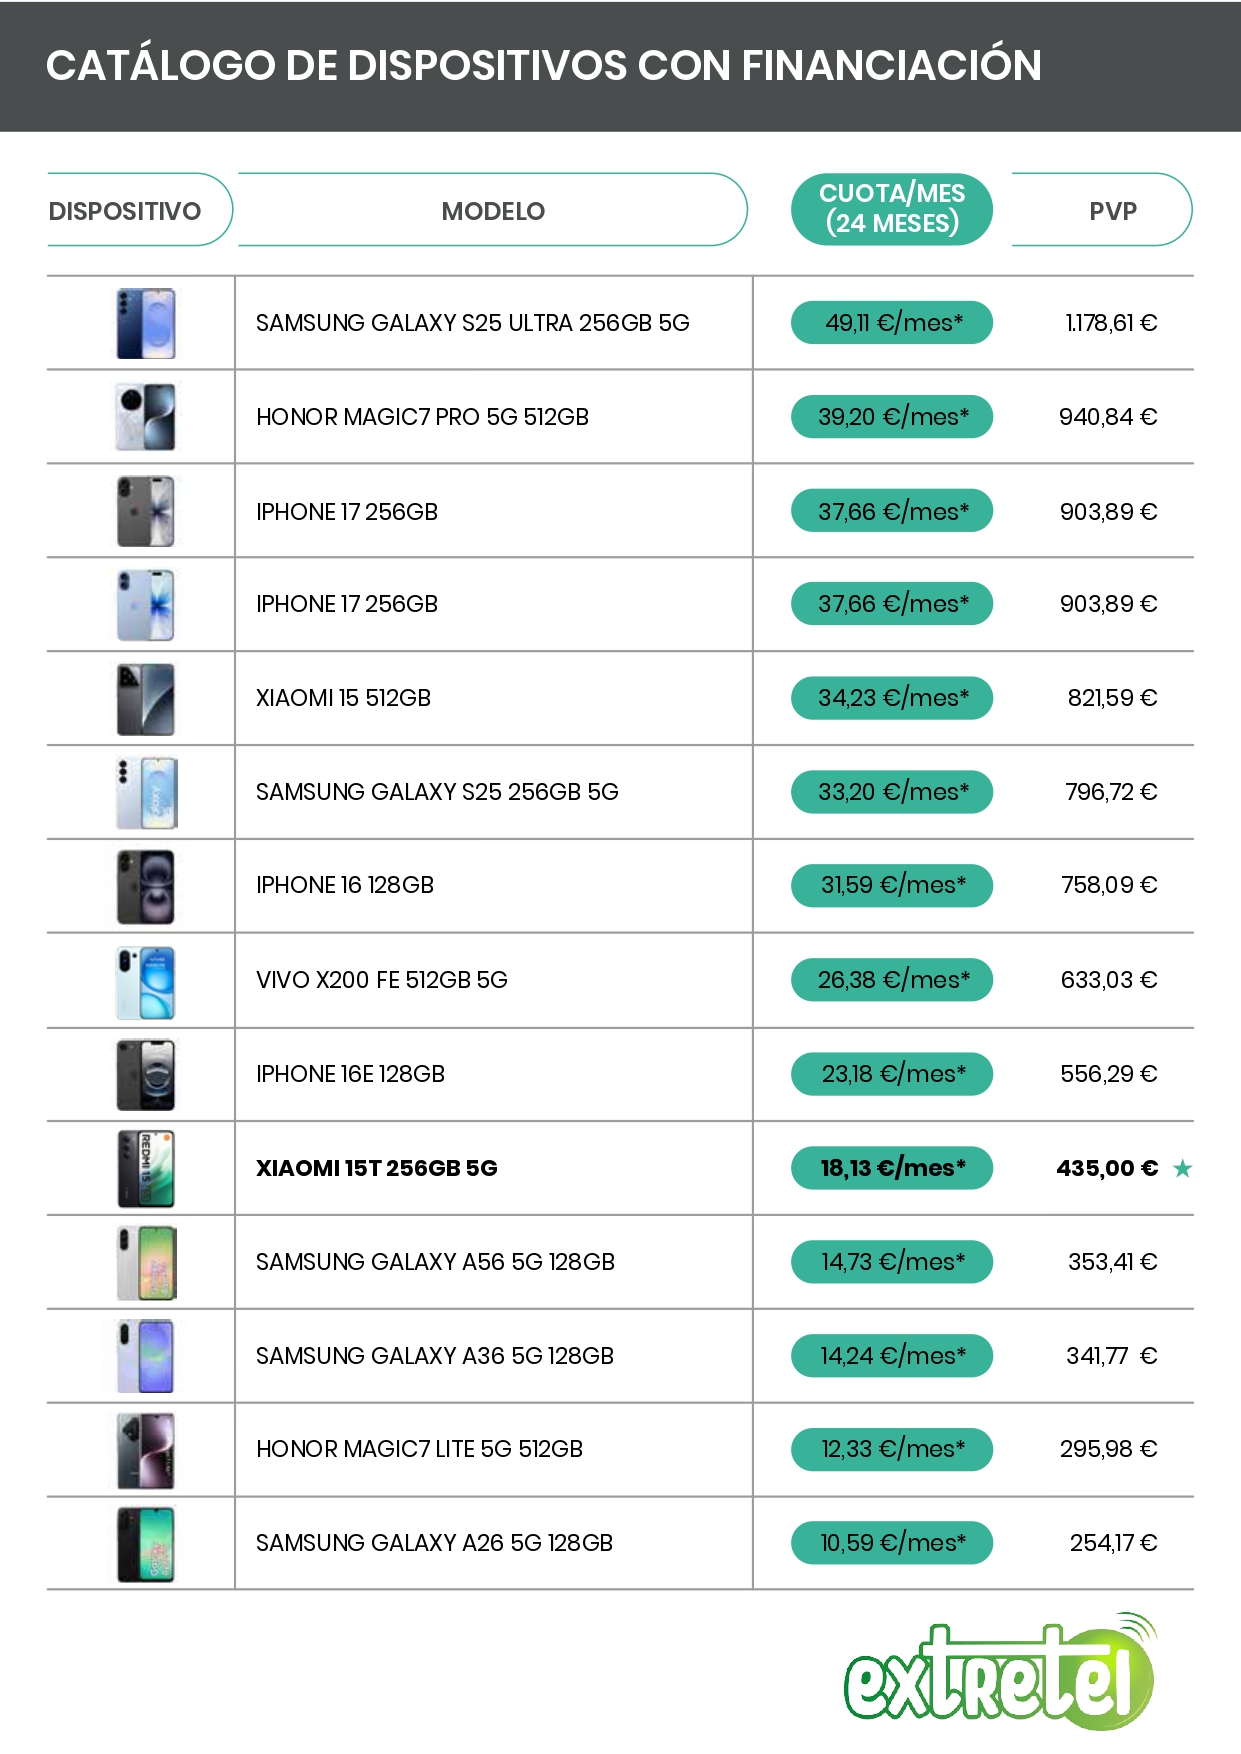Click the 1.178,61 € price
Screen dimensions: 1241x1754
point(1111,323)
